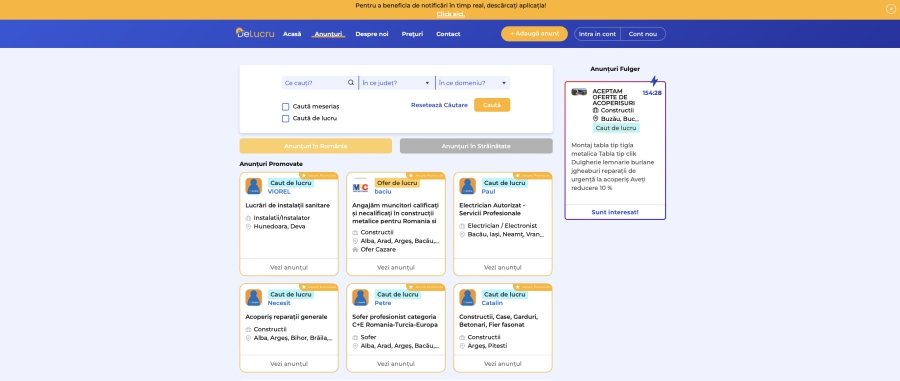
Task: Click the search magnifier icon
Action: [x=351, y=83]
